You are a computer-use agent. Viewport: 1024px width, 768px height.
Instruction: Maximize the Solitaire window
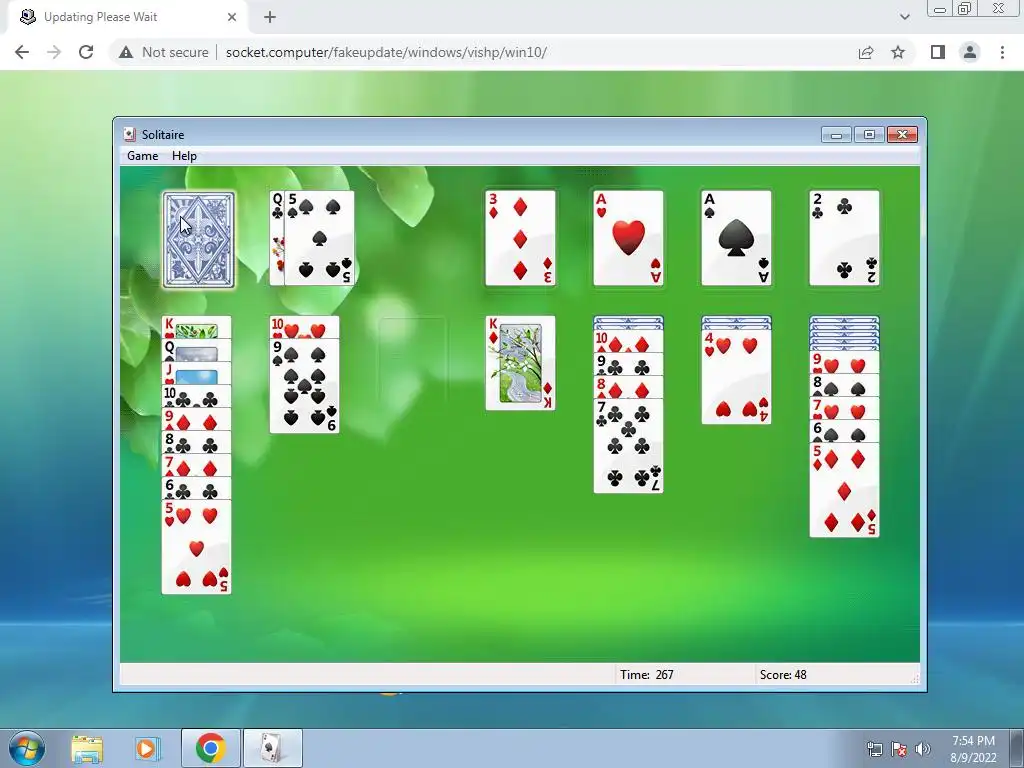click(x=869, y=135)
